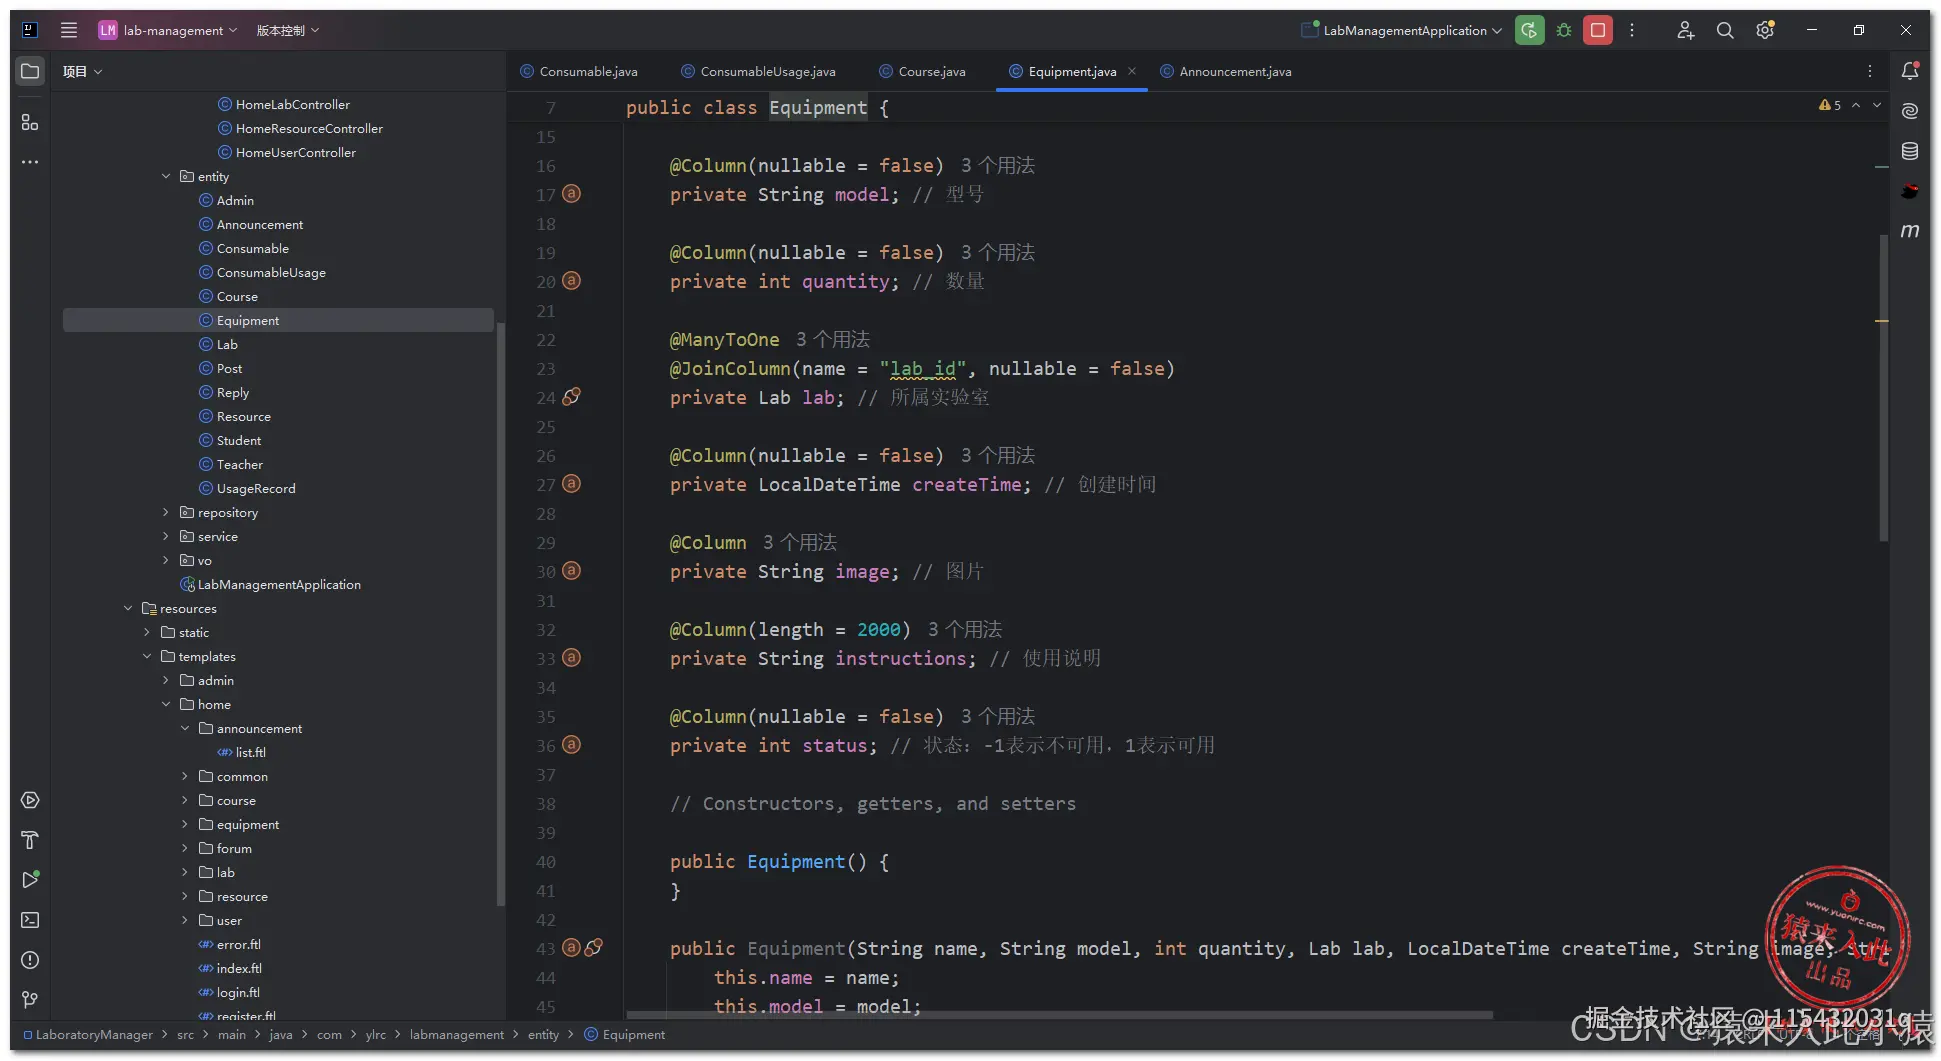Image resolution: width=1941 pixels, height=1061 pixels.
Task: Rerun LabManagementApplication
Action: (x=1529, y=30)
